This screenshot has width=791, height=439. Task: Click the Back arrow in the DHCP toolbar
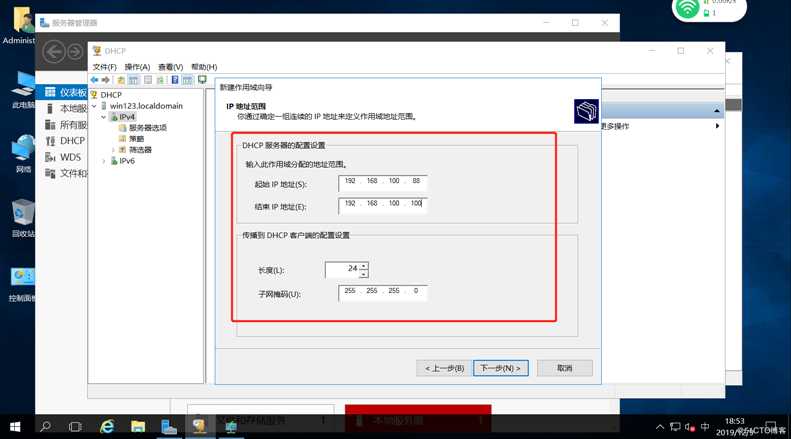[x=94, y=80]
